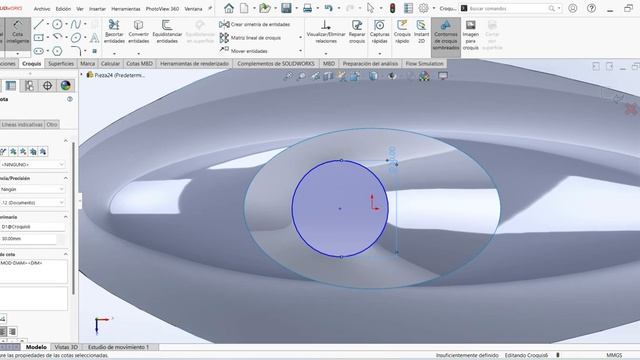Open the NINGUNO style dropdown

click(33, 164)
